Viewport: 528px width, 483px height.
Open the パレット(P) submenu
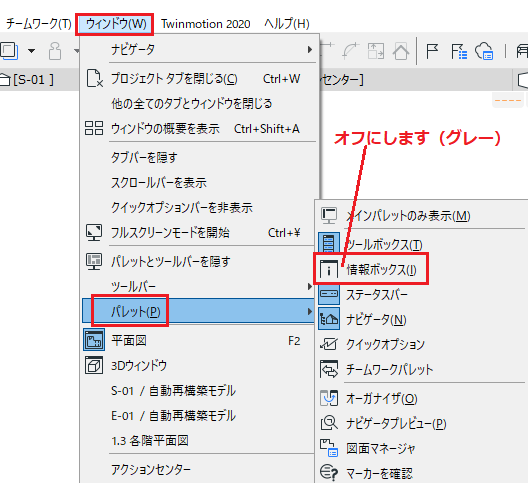tap(199, 312)
